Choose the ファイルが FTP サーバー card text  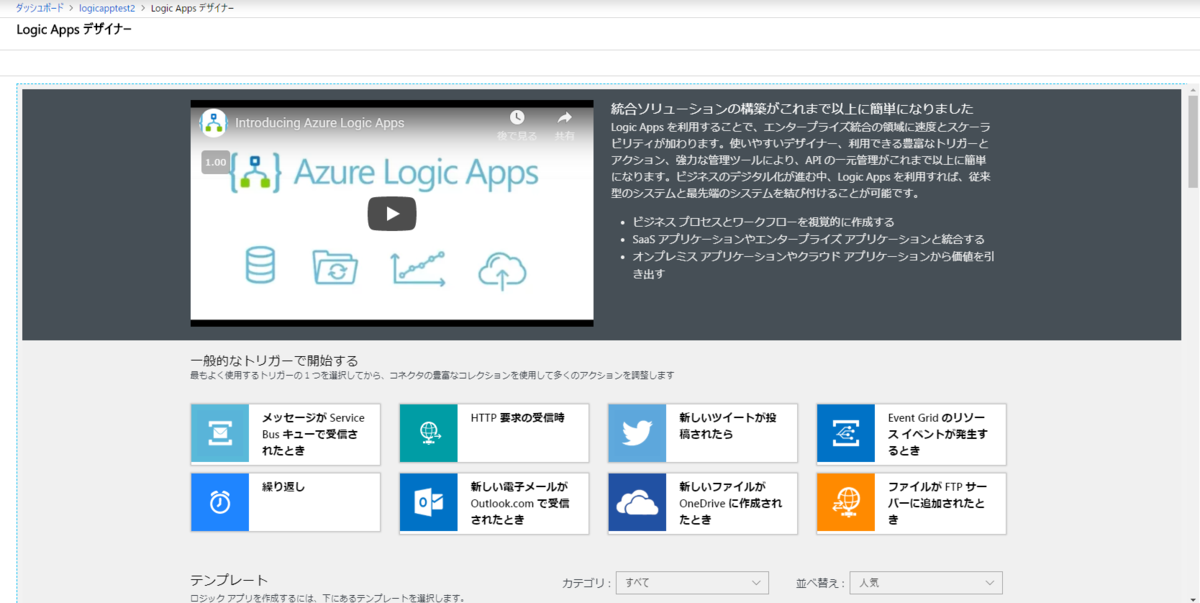(x=938, y=503)
